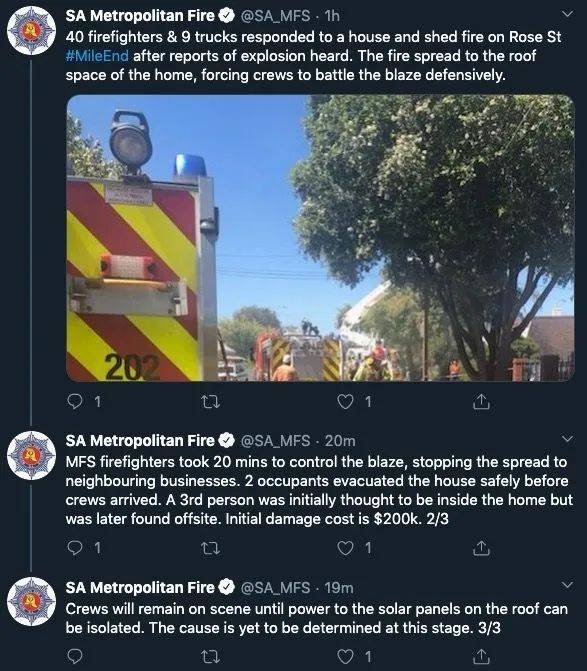The width and height of the screenshot is (587, 671).
Task: Open SA Metropolitan Fire profile from first tweet name
Action: click(x=140, y=16)
